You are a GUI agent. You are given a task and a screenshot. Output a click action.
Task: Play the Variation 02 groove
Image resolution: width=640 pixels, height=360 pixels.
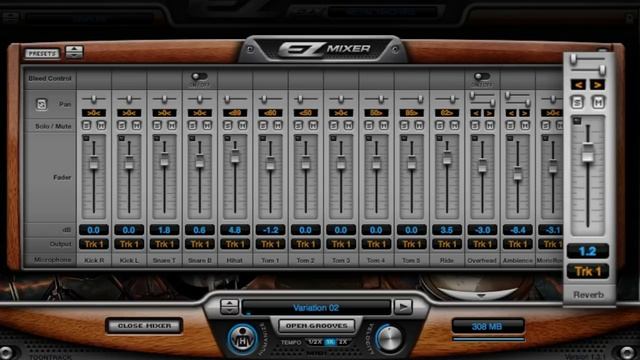(x=403, y=307)
